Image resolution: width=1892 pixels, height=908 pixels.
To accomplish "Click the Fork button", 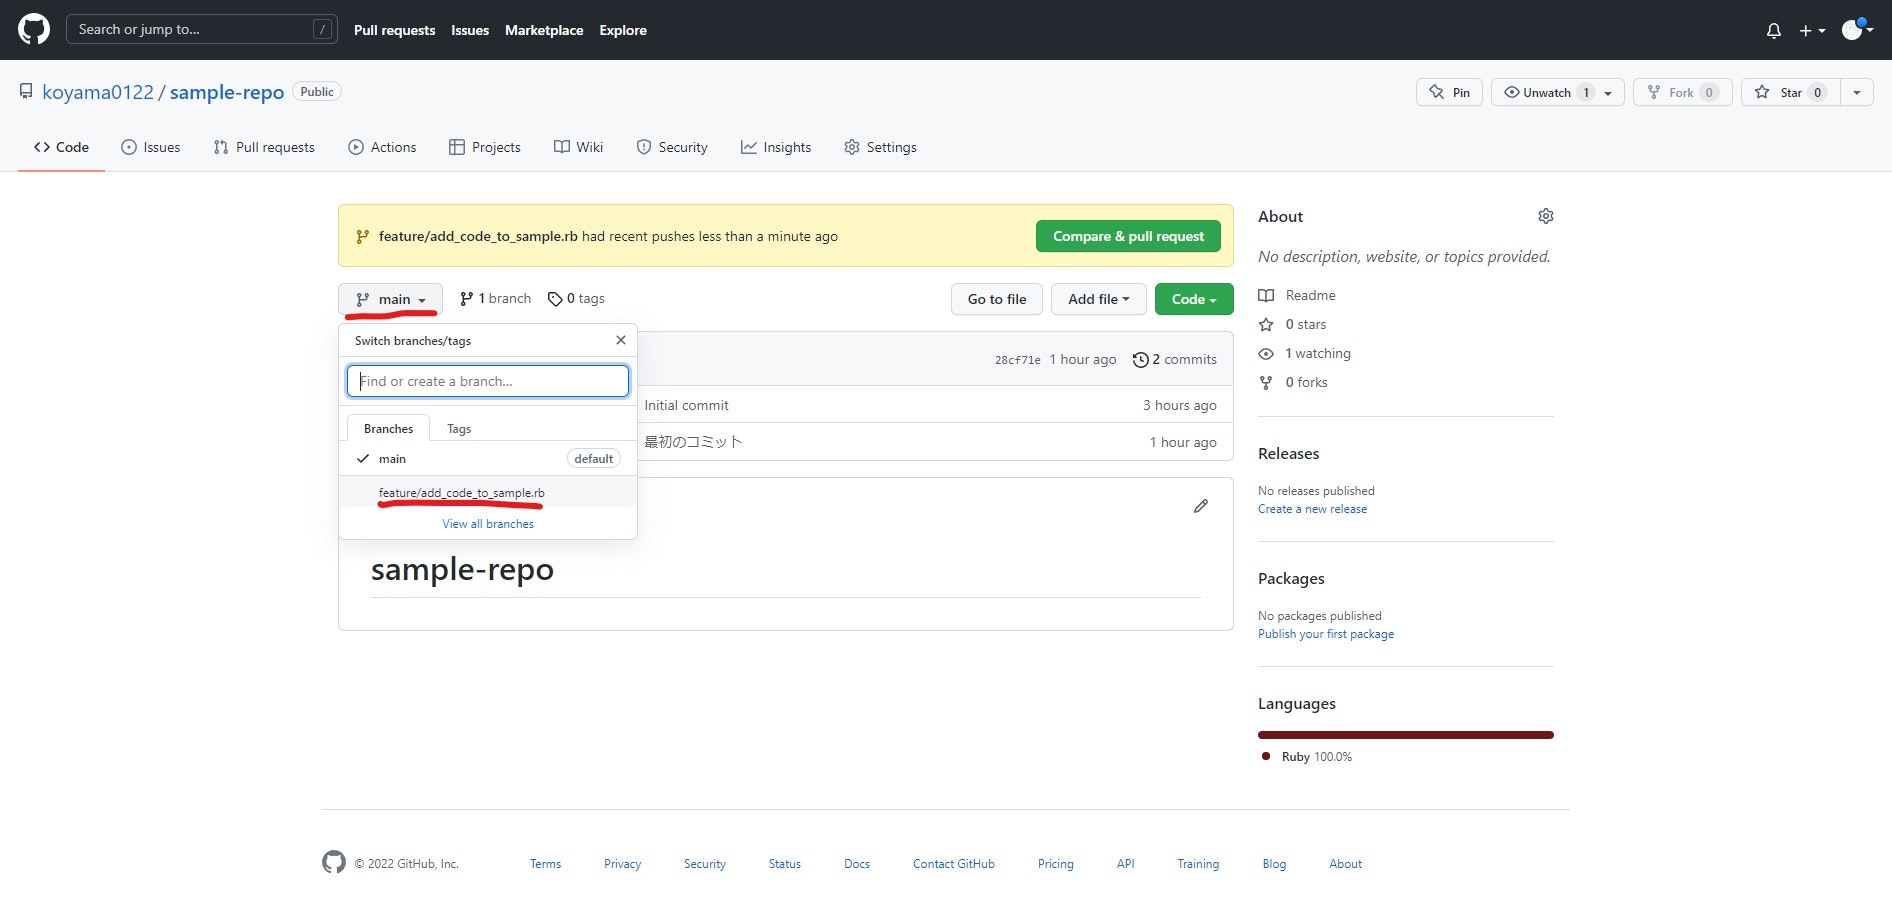I will click(x=1683, y=92).
